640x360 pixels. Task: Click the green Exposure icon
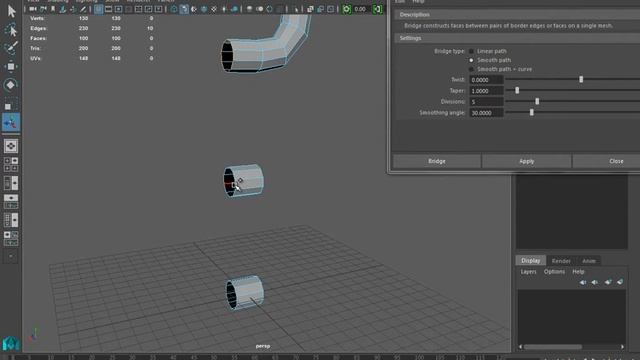pyautogui.click(x=347, y=9)
